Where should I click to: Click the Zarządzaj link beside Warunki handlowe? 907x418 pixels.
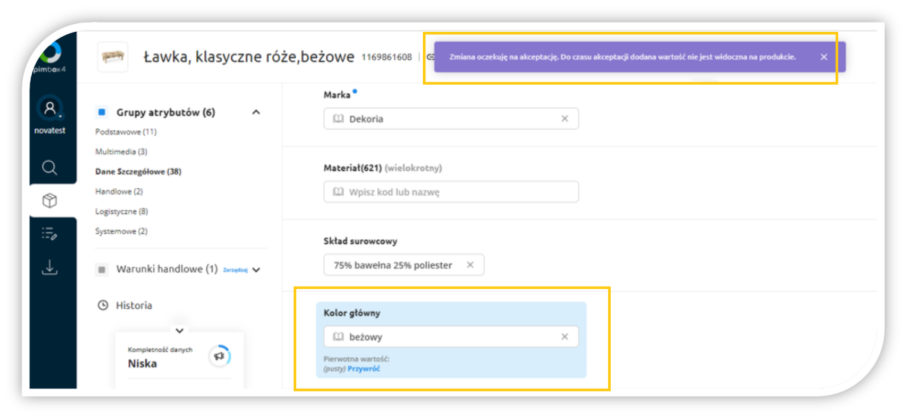tap(235, 269)
